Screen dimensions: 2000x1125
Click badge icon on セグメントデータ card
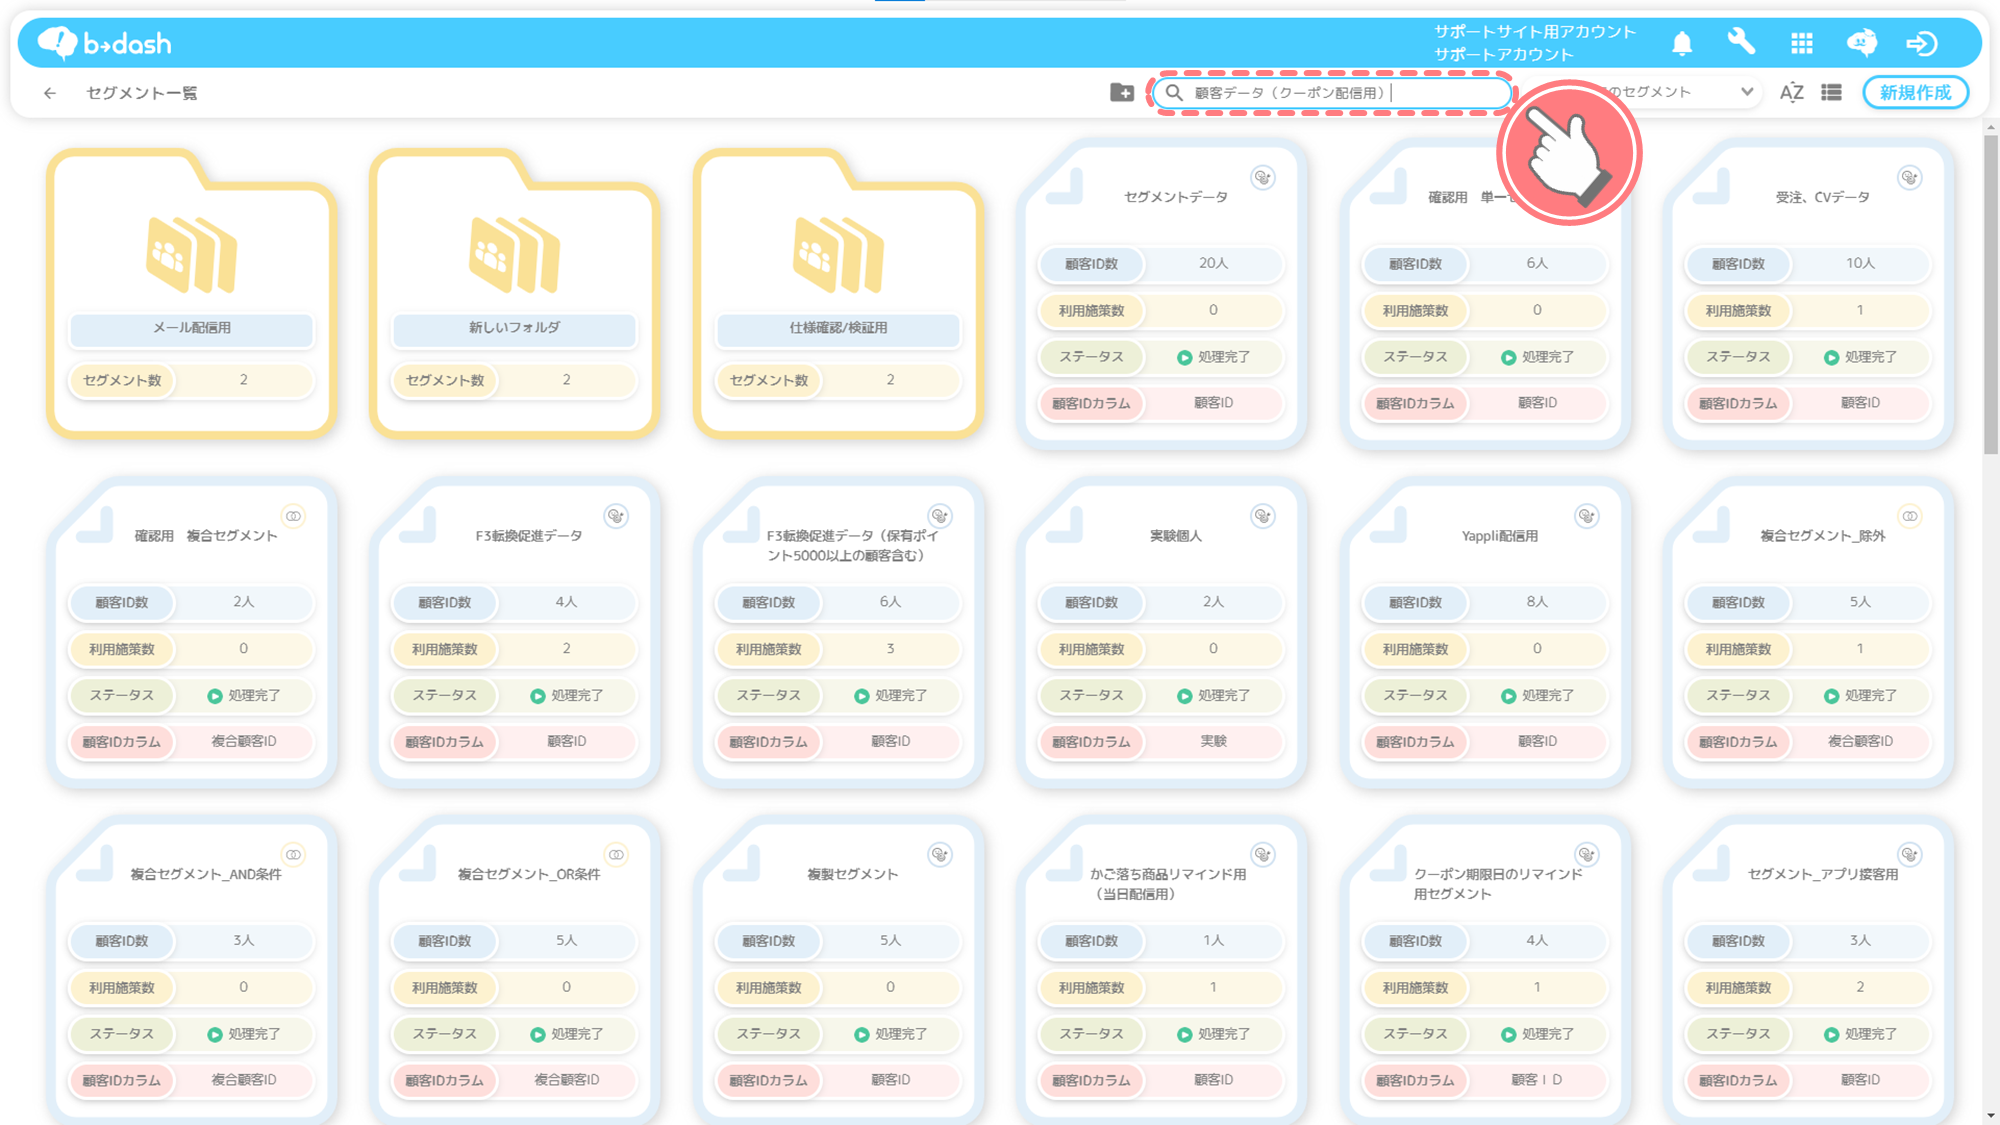[1263, 178]
